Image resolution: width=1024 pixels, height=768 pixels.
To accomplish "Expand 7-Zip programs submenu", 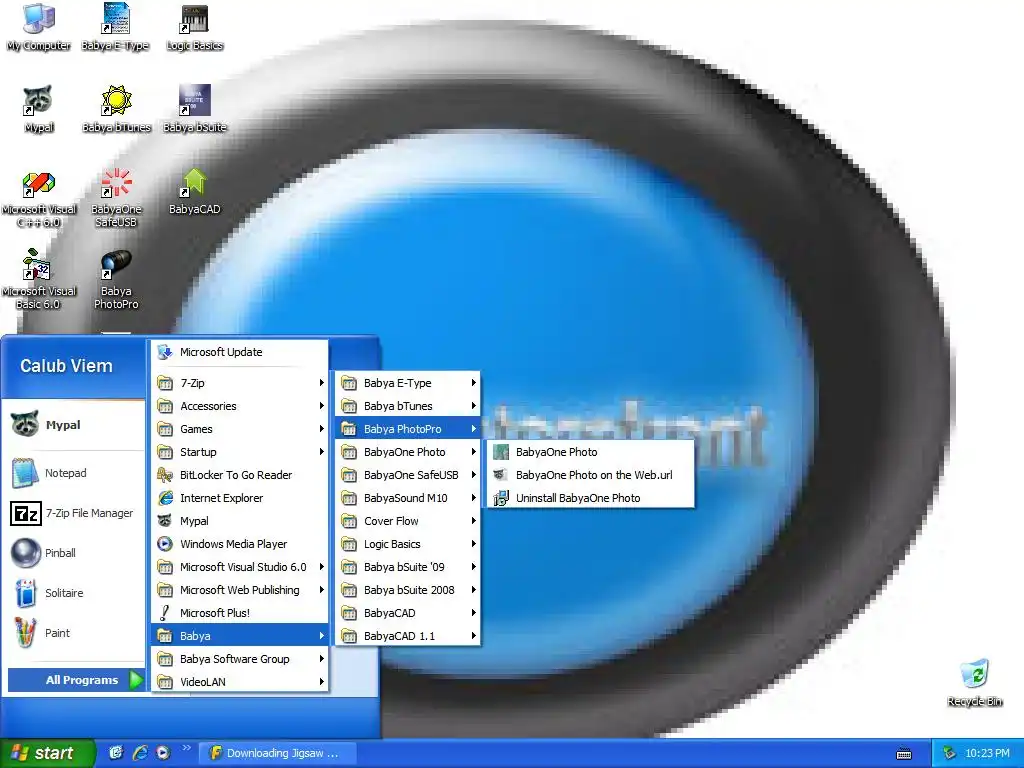I will [240, 383].
